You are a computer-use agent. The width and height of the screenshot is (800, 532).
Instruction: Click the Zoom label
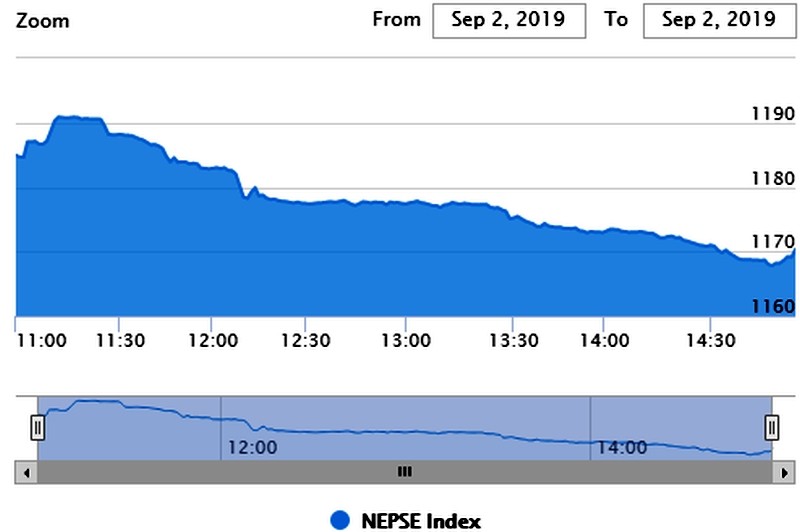coord(43,21)
